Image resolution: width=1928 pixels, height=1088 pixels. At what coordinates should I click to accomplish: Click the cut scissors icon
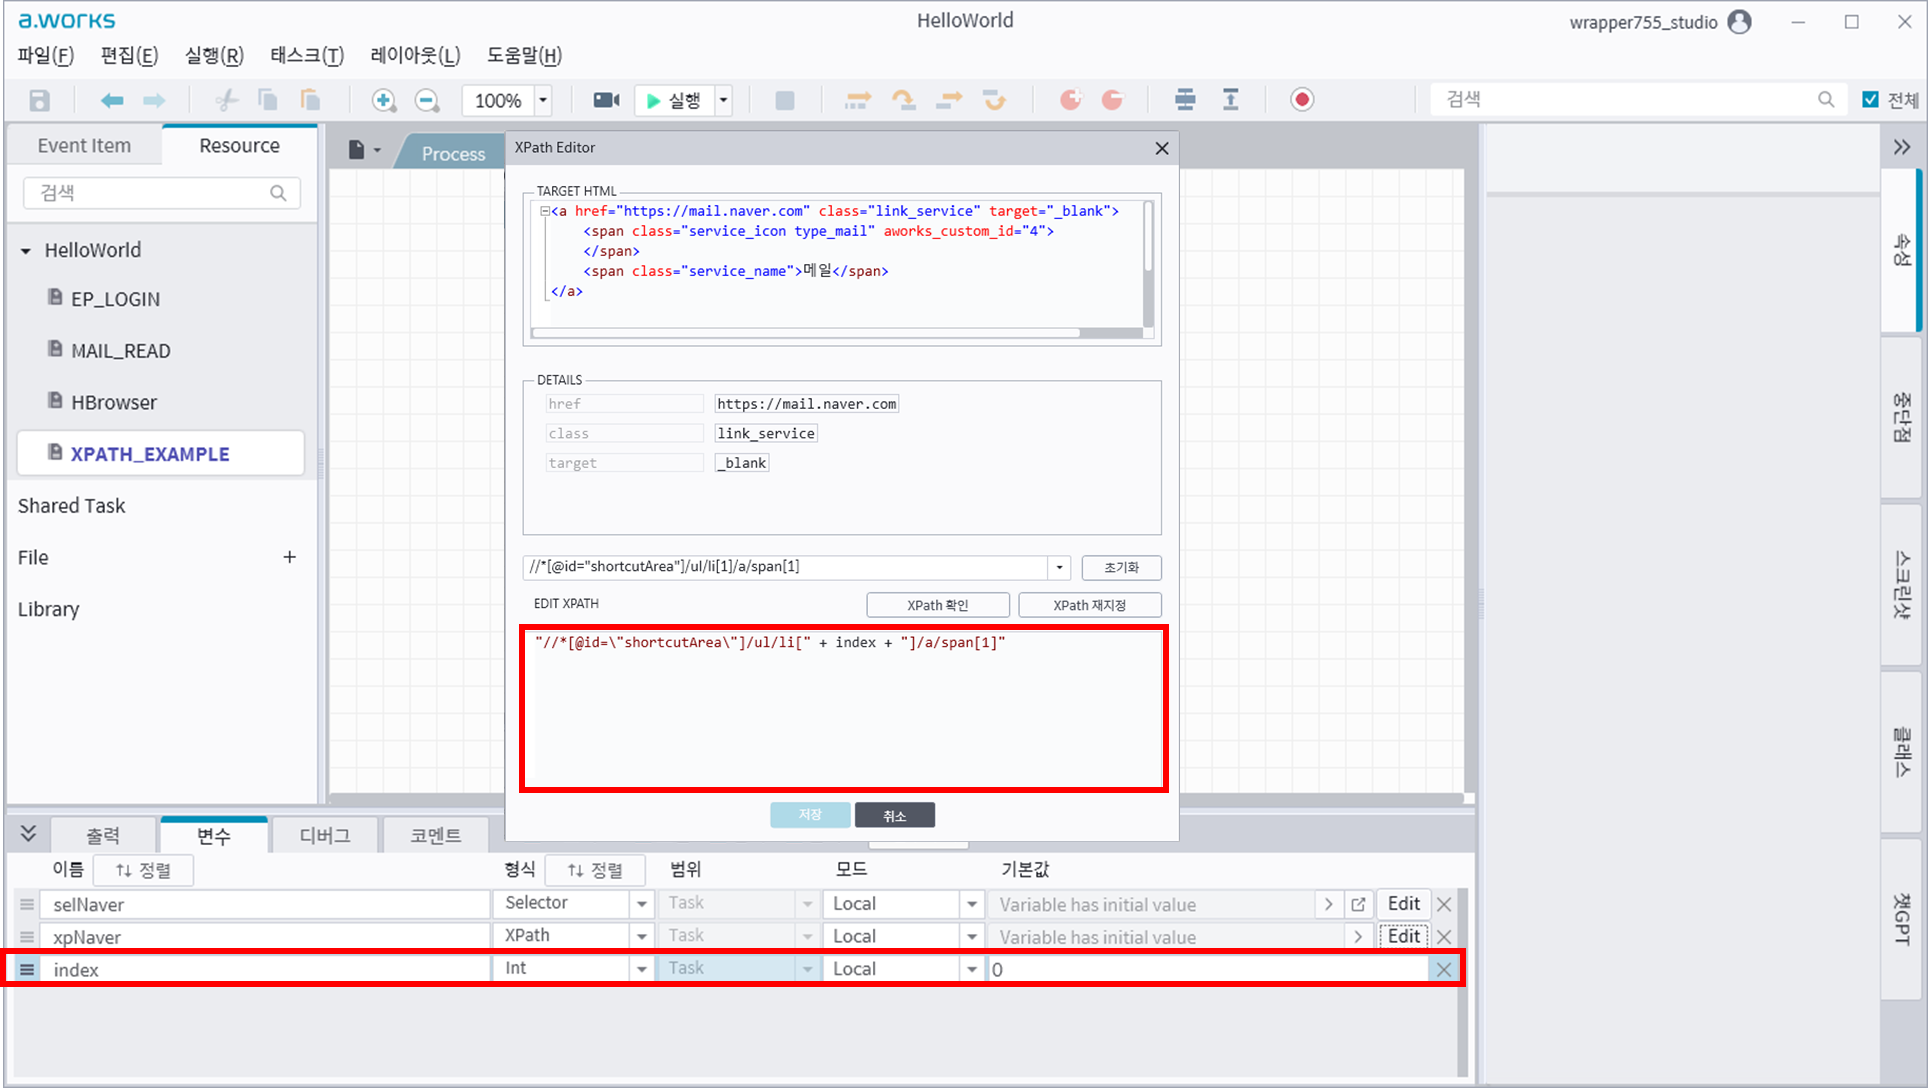pos(227,100)
